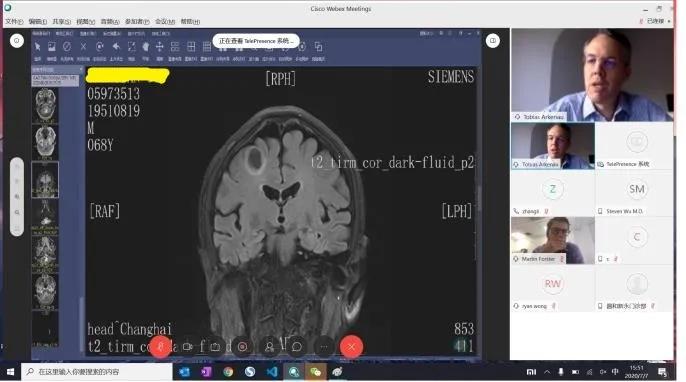This screenshot has width=686, height=382.
Task: Click the pan cross-arrows tool icon
Action: click(x=159, y=46)
